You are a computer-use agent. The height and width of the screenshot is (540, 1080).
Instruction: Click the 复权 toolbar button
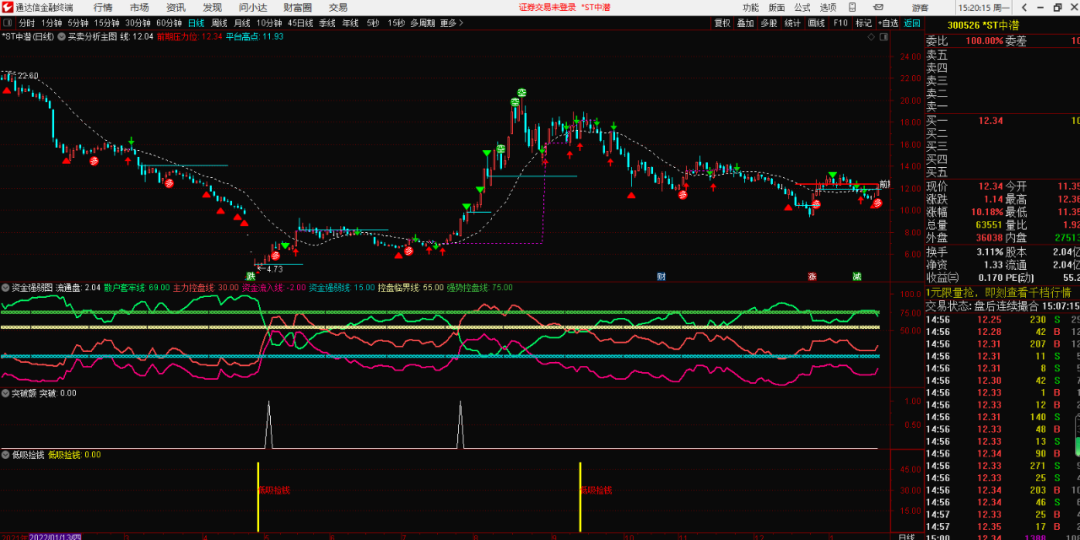(722, 23)
